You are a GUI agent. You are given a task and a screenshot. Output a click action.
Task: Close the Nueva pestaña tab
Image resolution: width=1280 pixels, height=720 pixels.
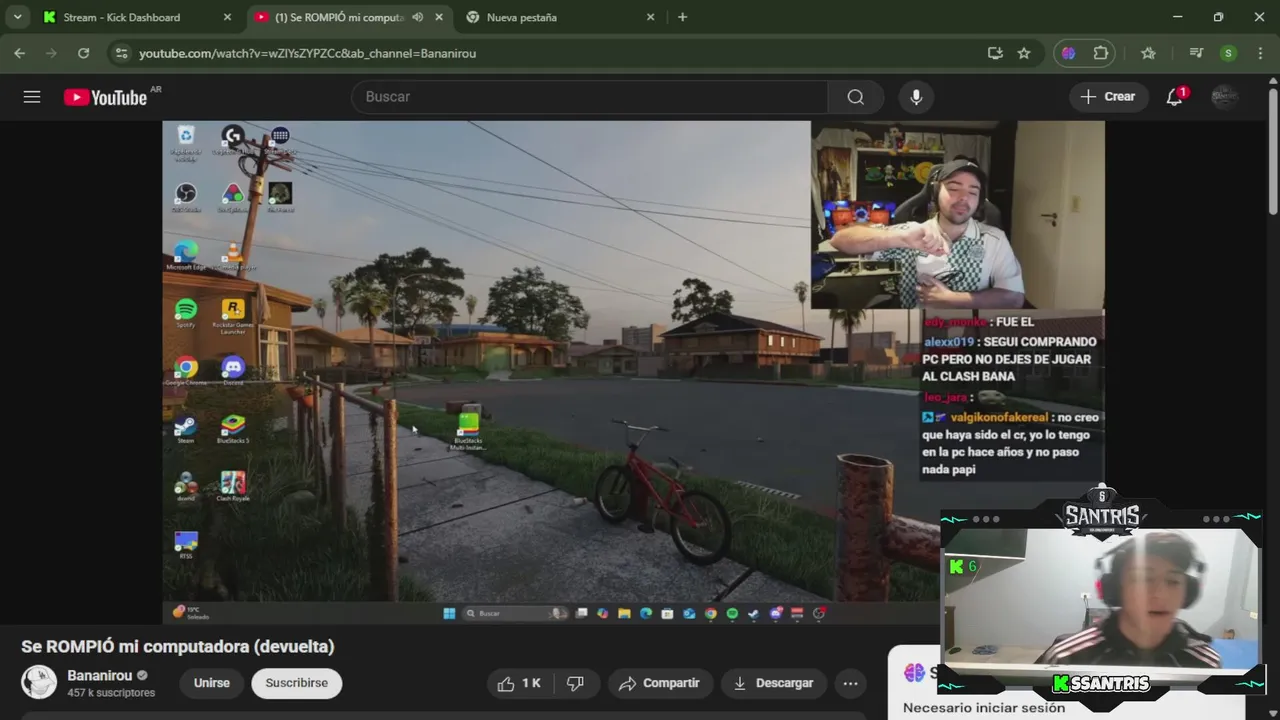coord(651,17)
